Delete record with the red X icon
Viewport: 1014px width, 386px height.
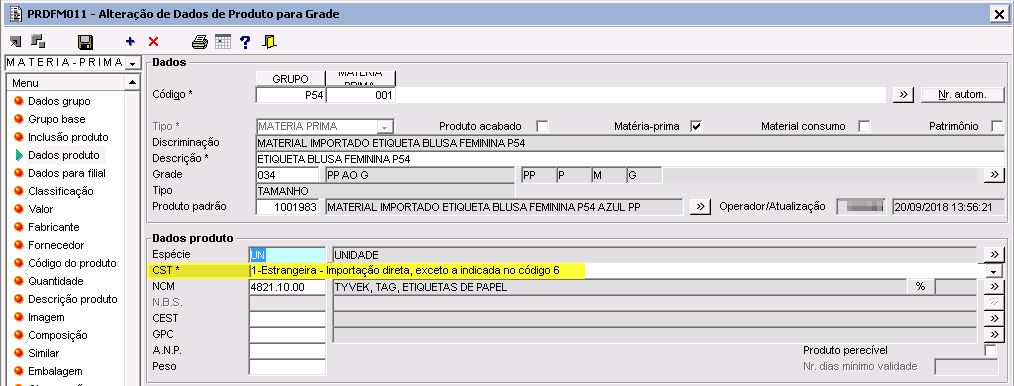pos(153,42)
